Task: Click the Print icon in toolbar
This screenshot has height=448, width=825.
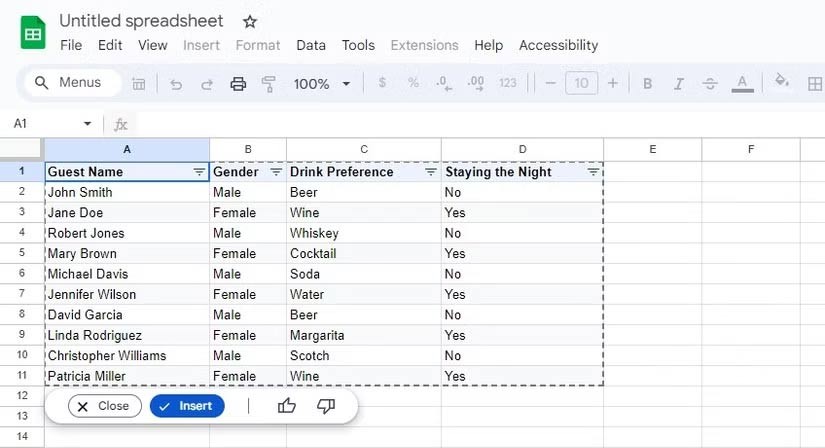Action: tap(238, 84)
